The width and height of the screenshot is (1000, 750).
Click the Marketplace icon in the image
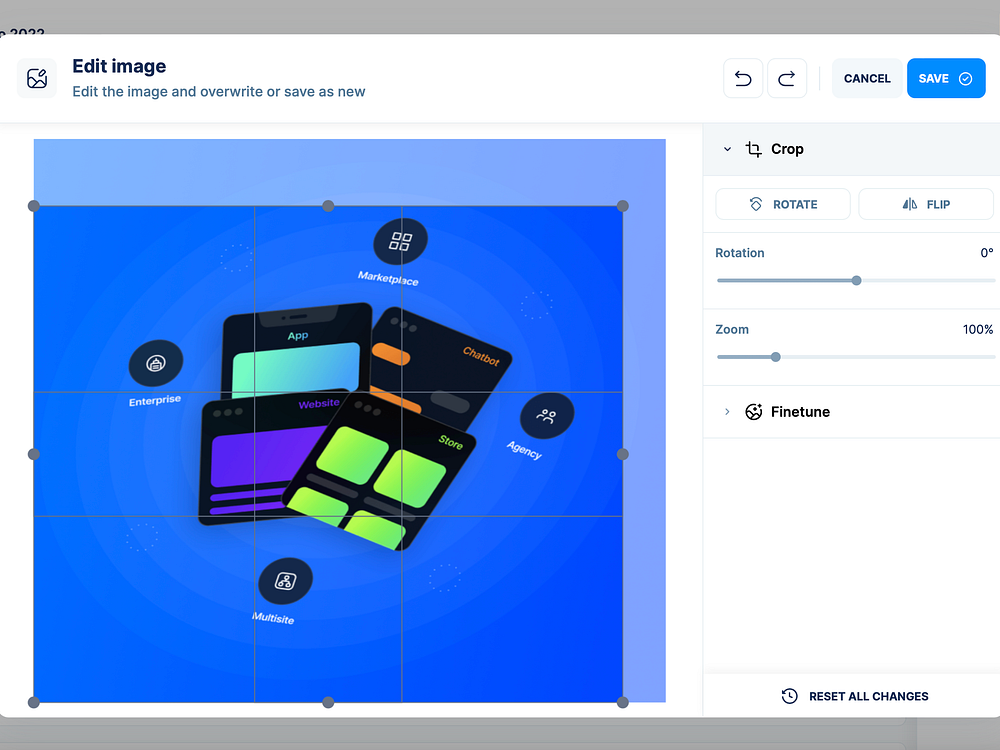pyautogui.click(x=401, y=241)
